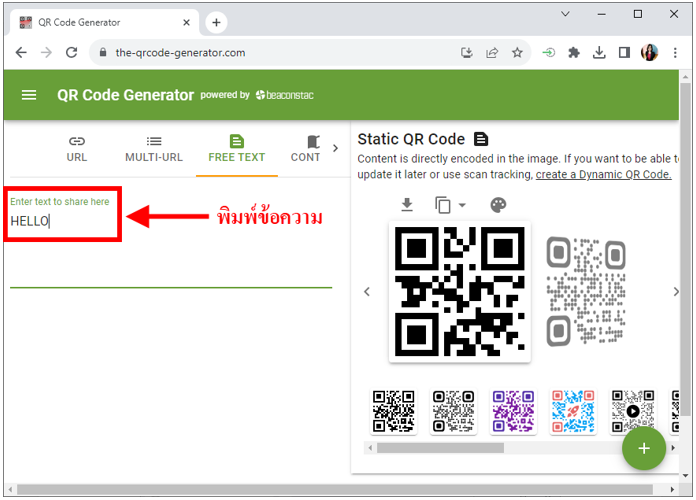Click the green plus floating button
Image resolution: width=696 pixels, height=500 pixels.
644,448
